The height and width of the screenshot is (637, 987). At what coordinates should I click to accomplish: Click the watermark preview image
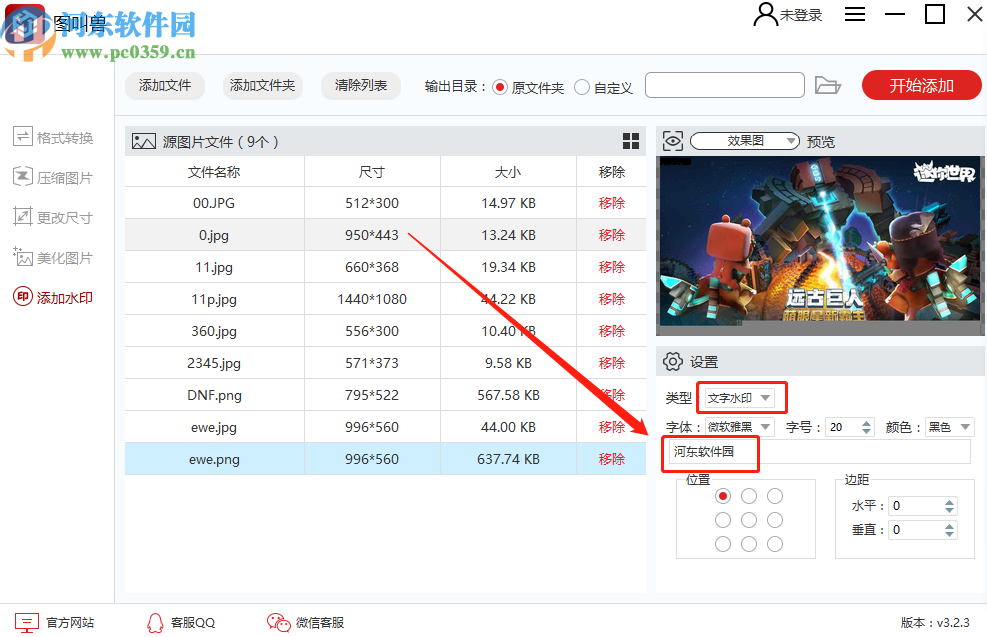820,245
